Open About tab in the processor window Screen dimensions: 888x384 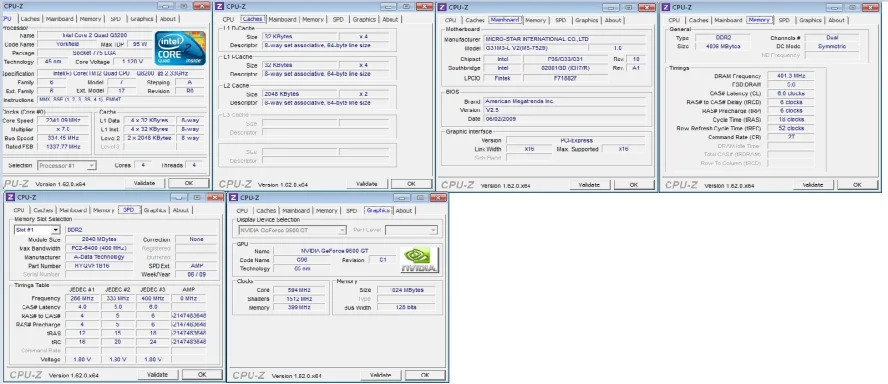(168, 19)
